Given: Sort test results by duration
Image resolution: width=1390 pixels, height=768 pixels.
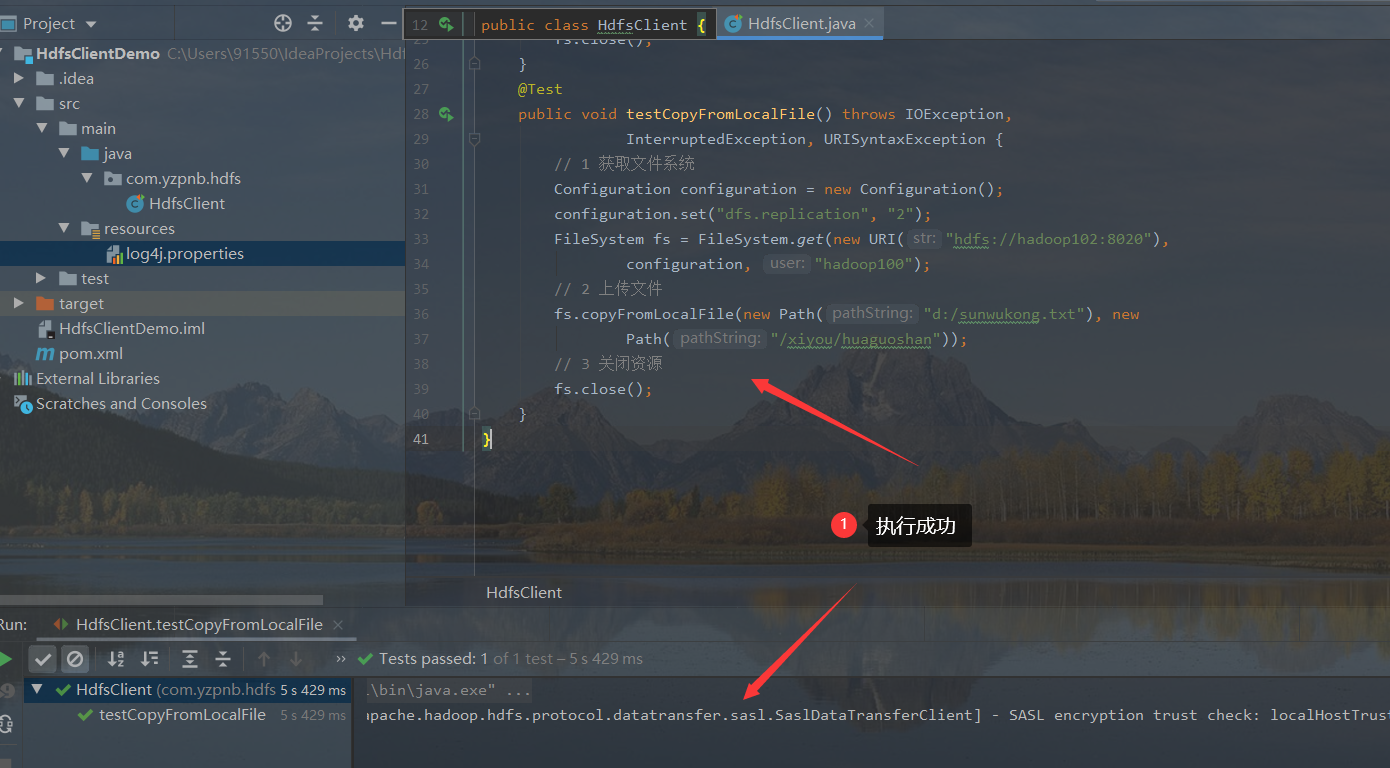Looking at the screenshot, I should (150, 659).
